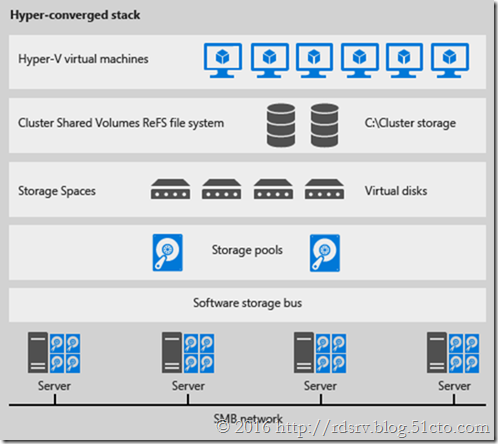Click the C:\Cluster storage label
Image resolution: width=498 pixels, height=444 pixels.
tap(410, 123)
